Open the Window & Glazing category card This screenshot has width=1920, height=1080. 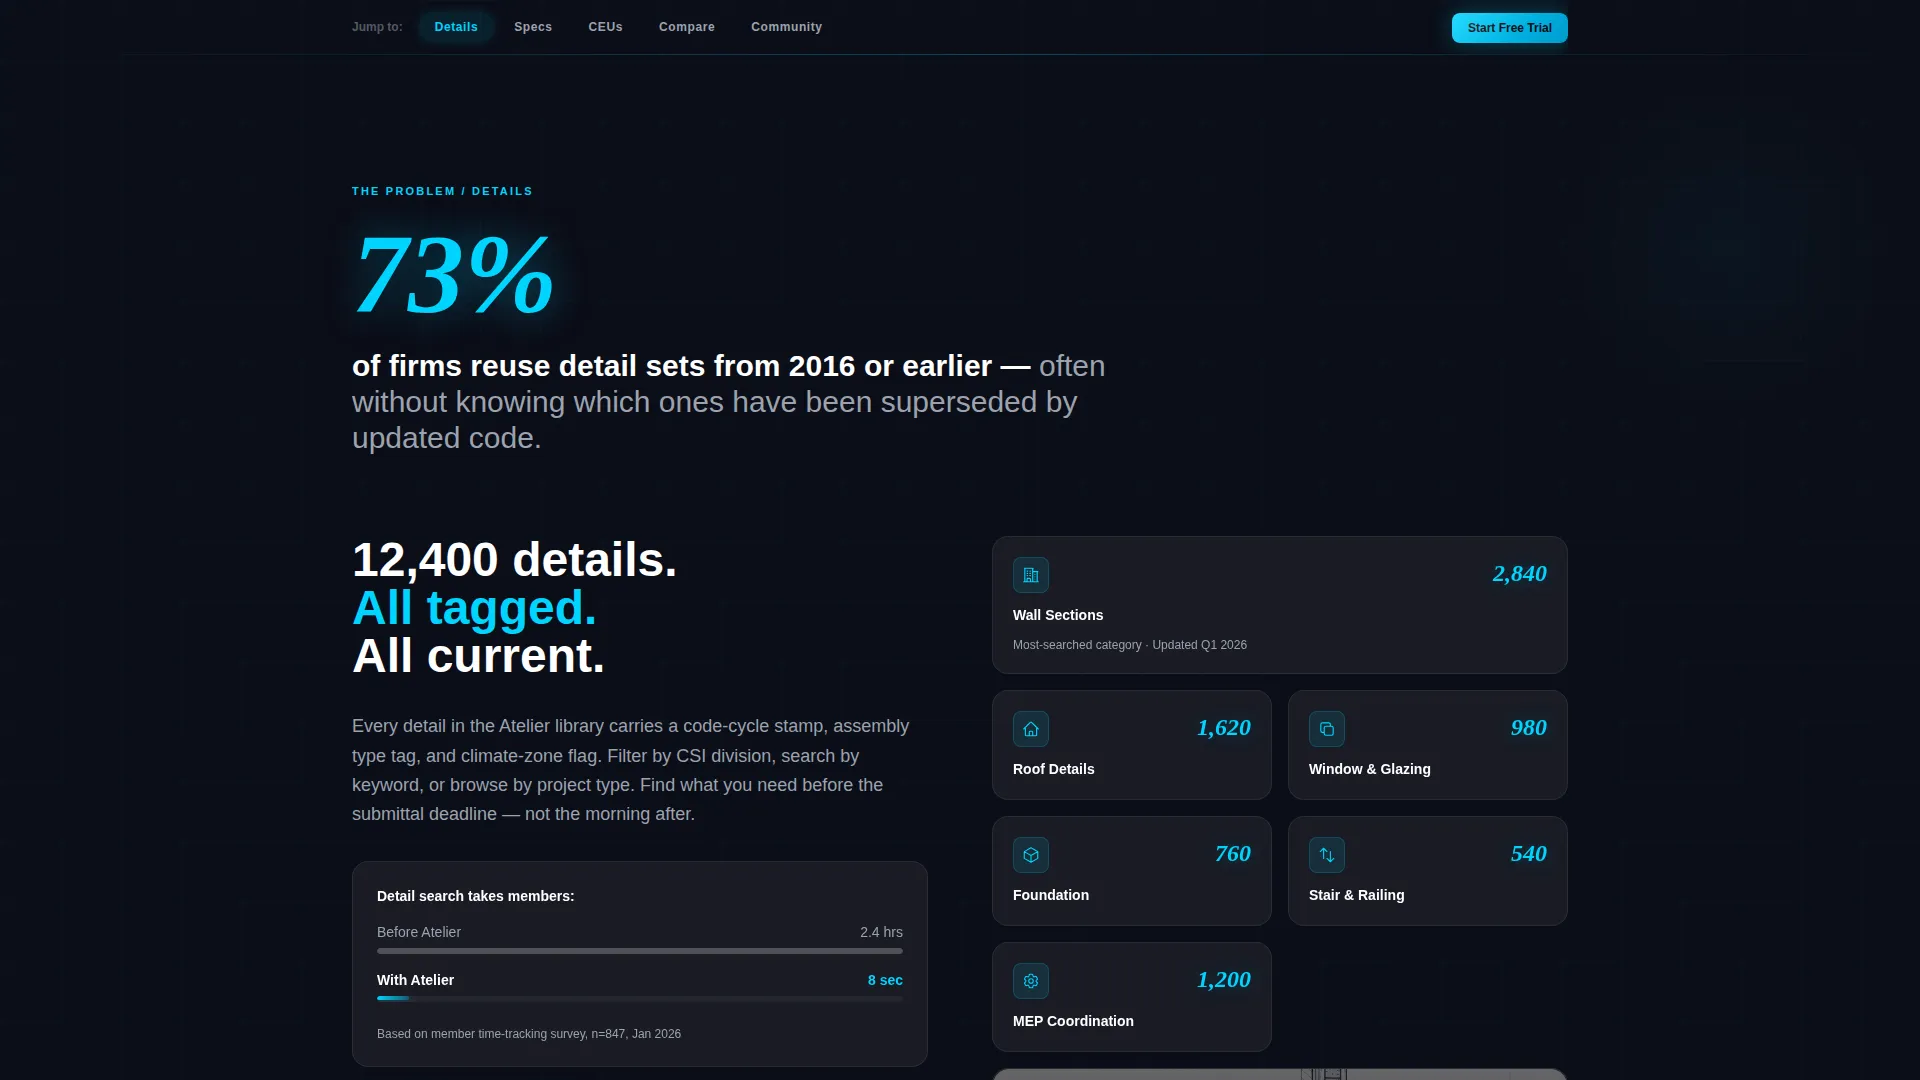pyautogui.click(x=1427, y=745)
